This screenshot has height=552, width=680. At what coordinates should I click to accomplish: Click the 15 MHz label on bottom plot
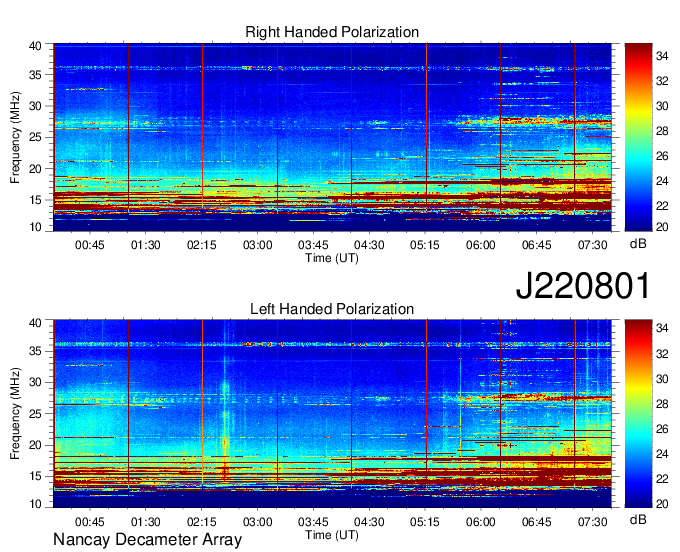click(35, 477)
